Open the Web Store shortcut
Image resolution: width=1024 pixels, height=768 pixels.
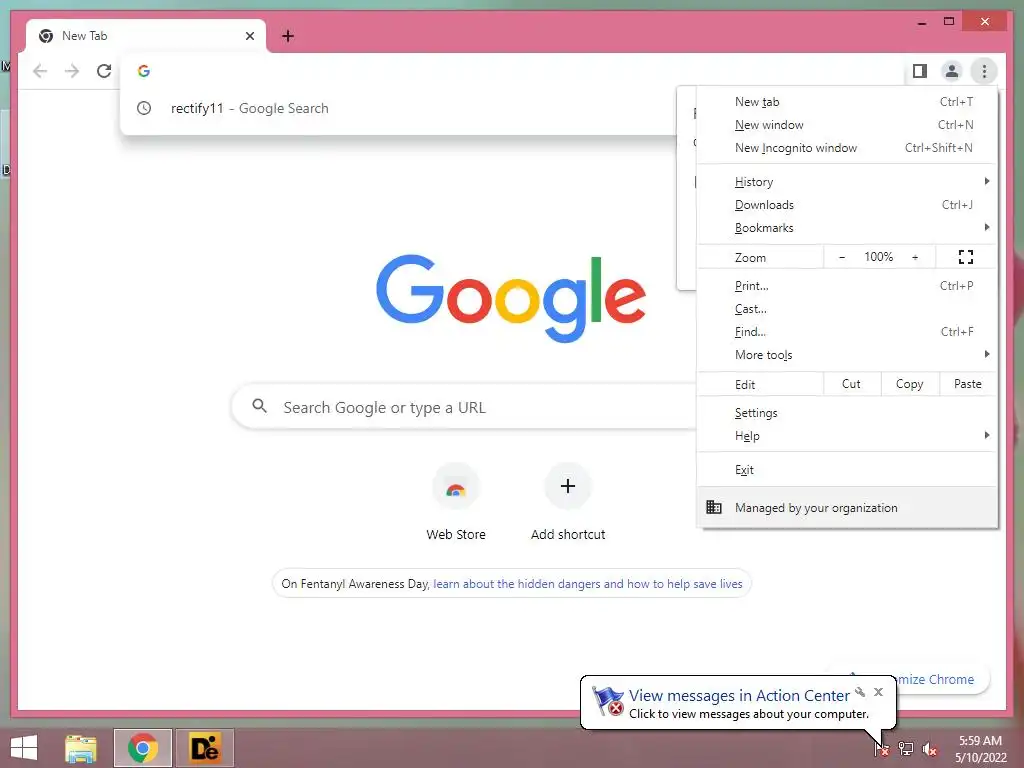[x=456, y=502]
